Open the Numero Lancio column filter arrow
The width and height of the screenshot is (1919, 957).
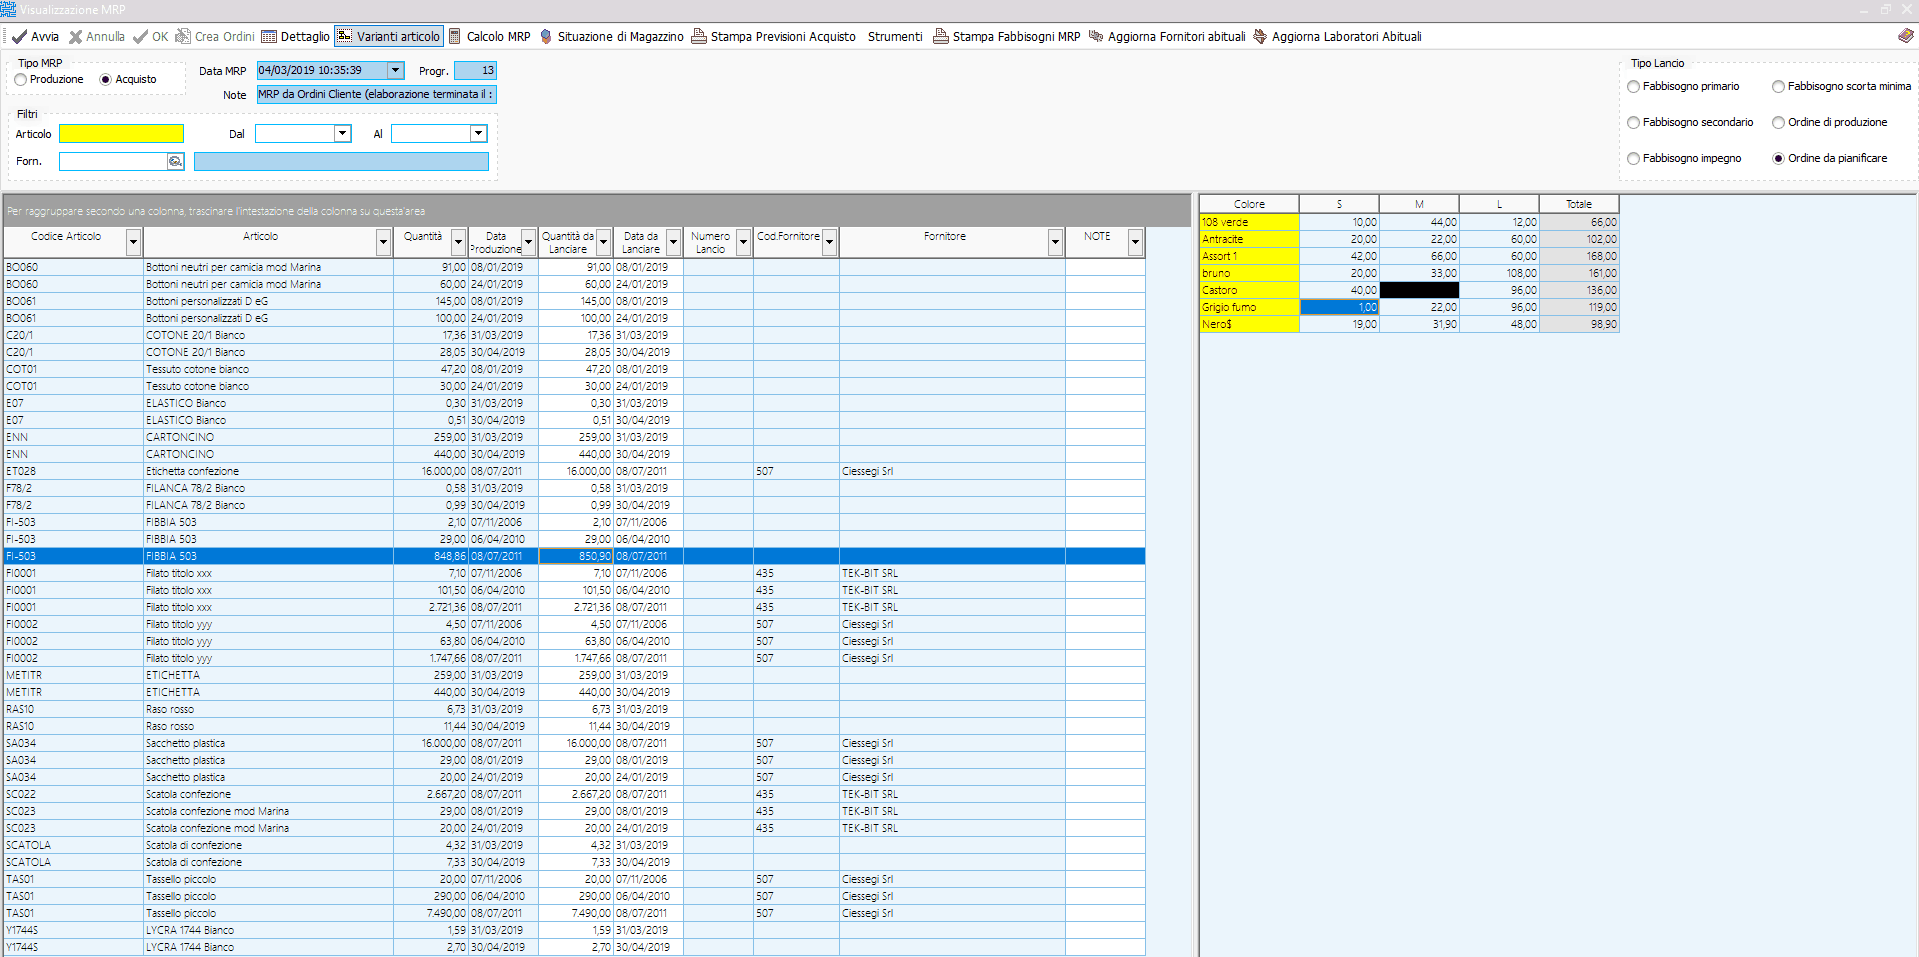click(x=744, y=242)
